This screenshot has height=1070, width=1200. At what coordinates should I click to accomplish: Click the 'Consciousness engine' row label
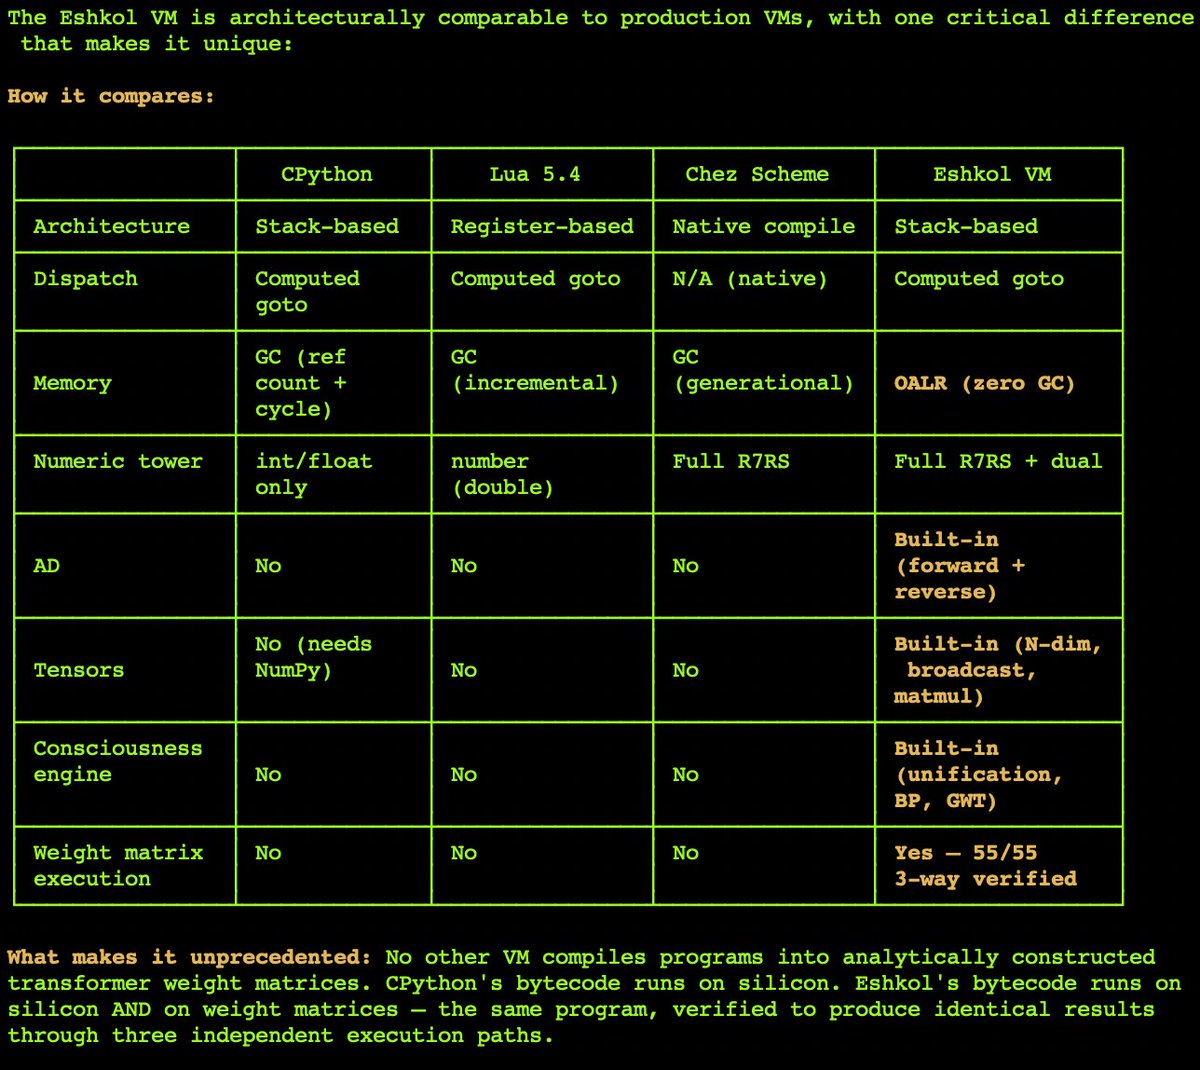118,761
